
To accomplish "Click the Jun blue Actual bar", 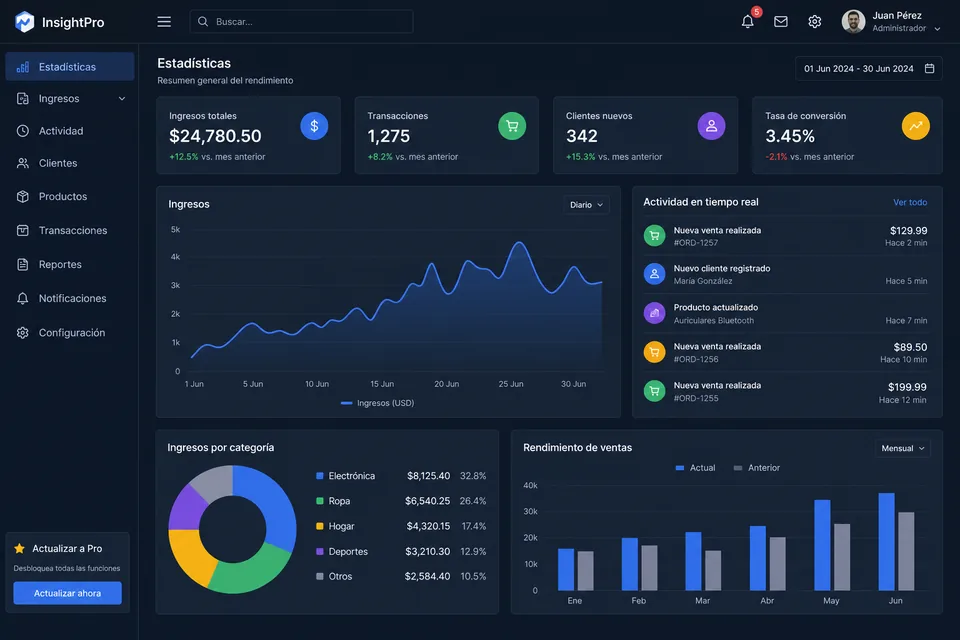I will (x=887, y=541).
